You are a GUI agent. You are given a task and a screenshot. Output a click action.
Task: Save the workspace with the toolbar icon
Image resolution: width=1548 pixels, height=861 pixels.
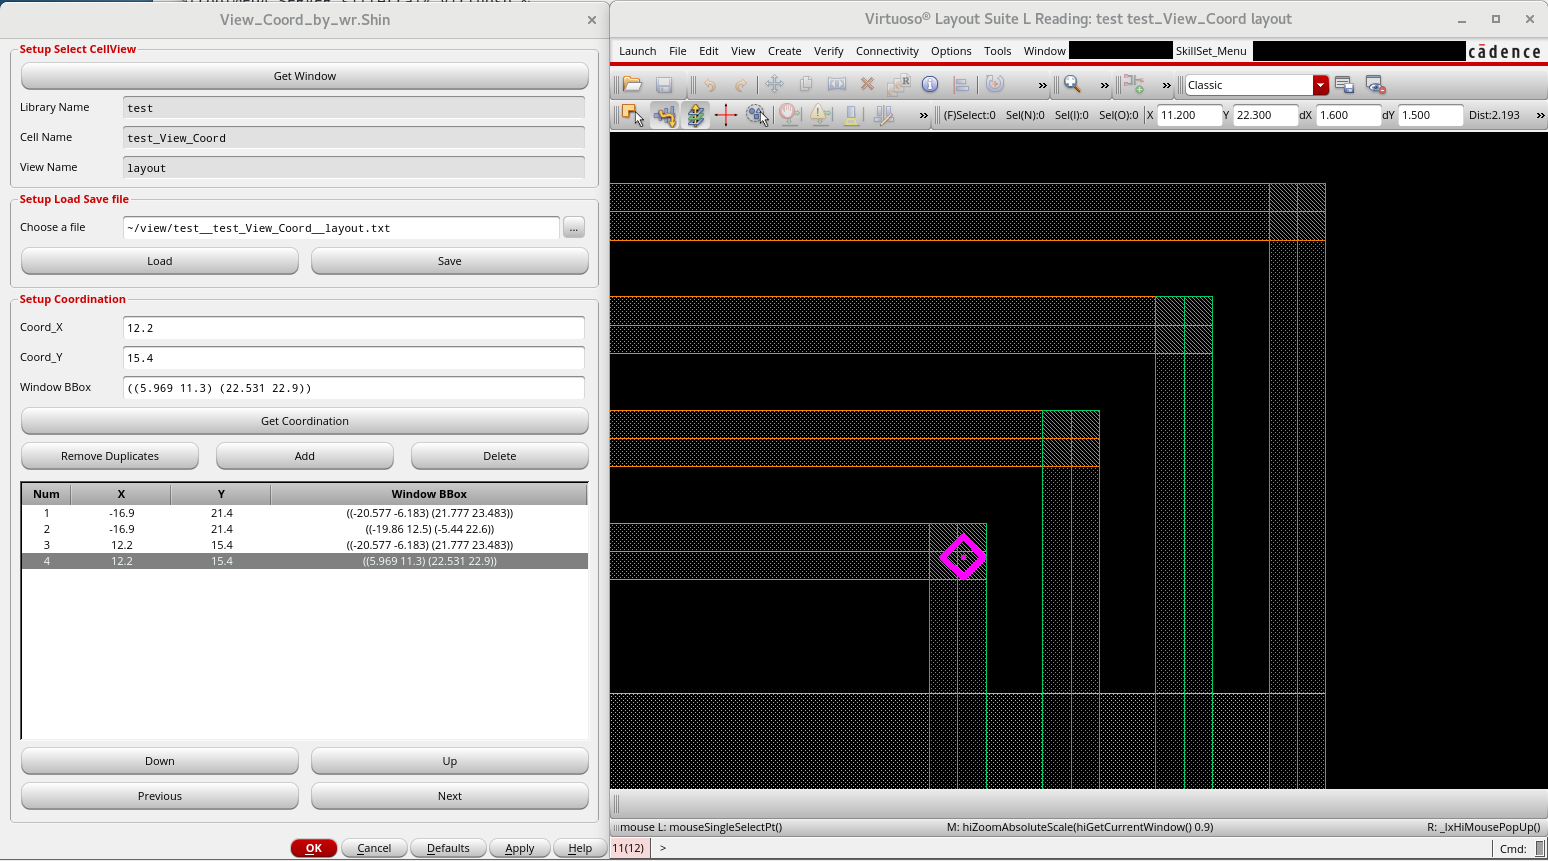coord(1344,85)
